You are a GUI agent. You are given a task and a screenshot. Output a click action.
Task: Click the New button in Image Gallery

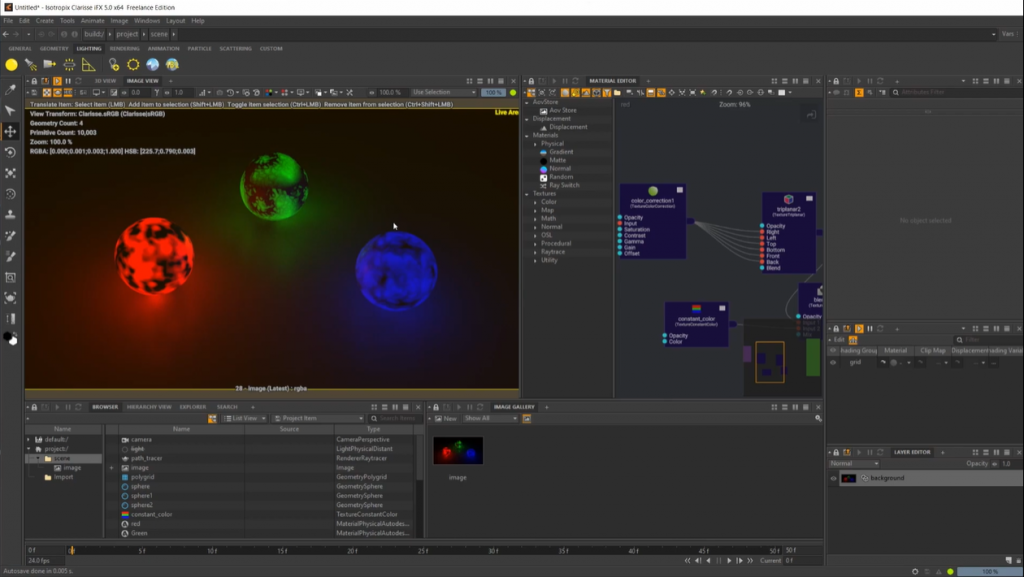(x=446, y=418)
